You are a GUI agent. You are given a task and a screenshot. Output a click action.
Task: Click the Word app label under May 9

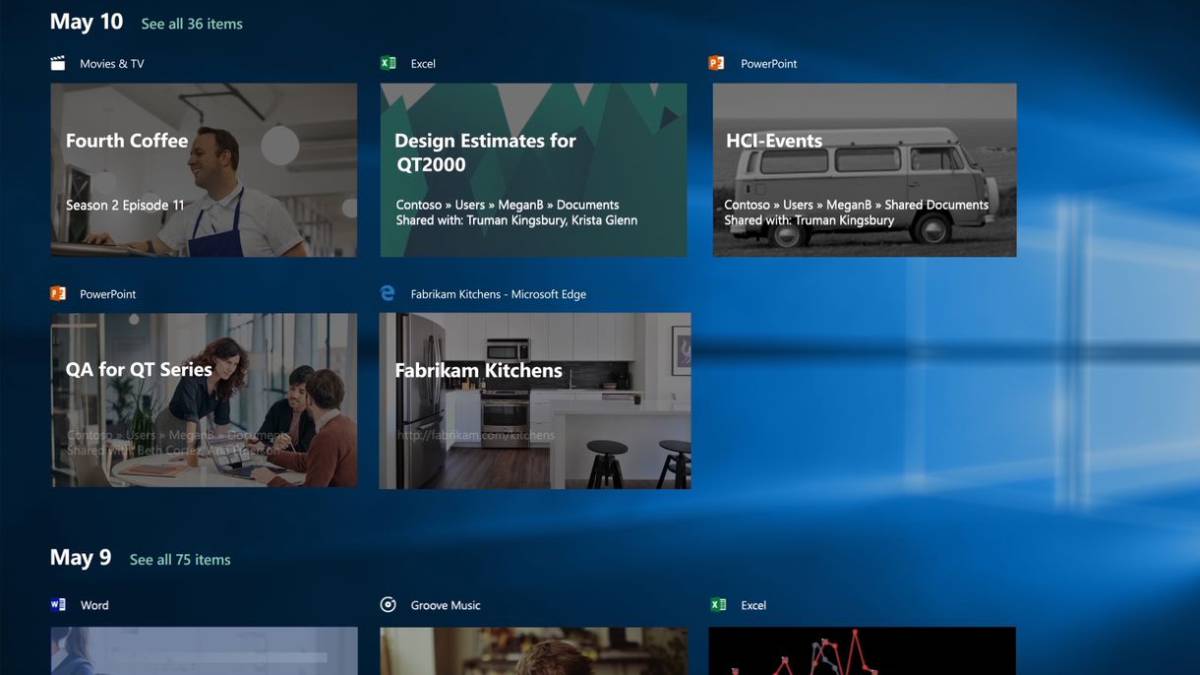coord(95,605)
